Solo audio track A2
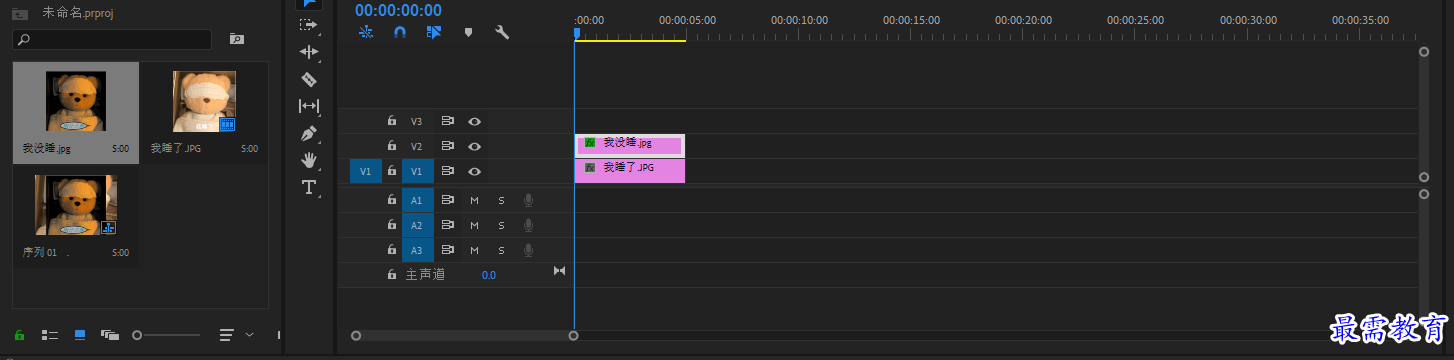 [501, 225]
